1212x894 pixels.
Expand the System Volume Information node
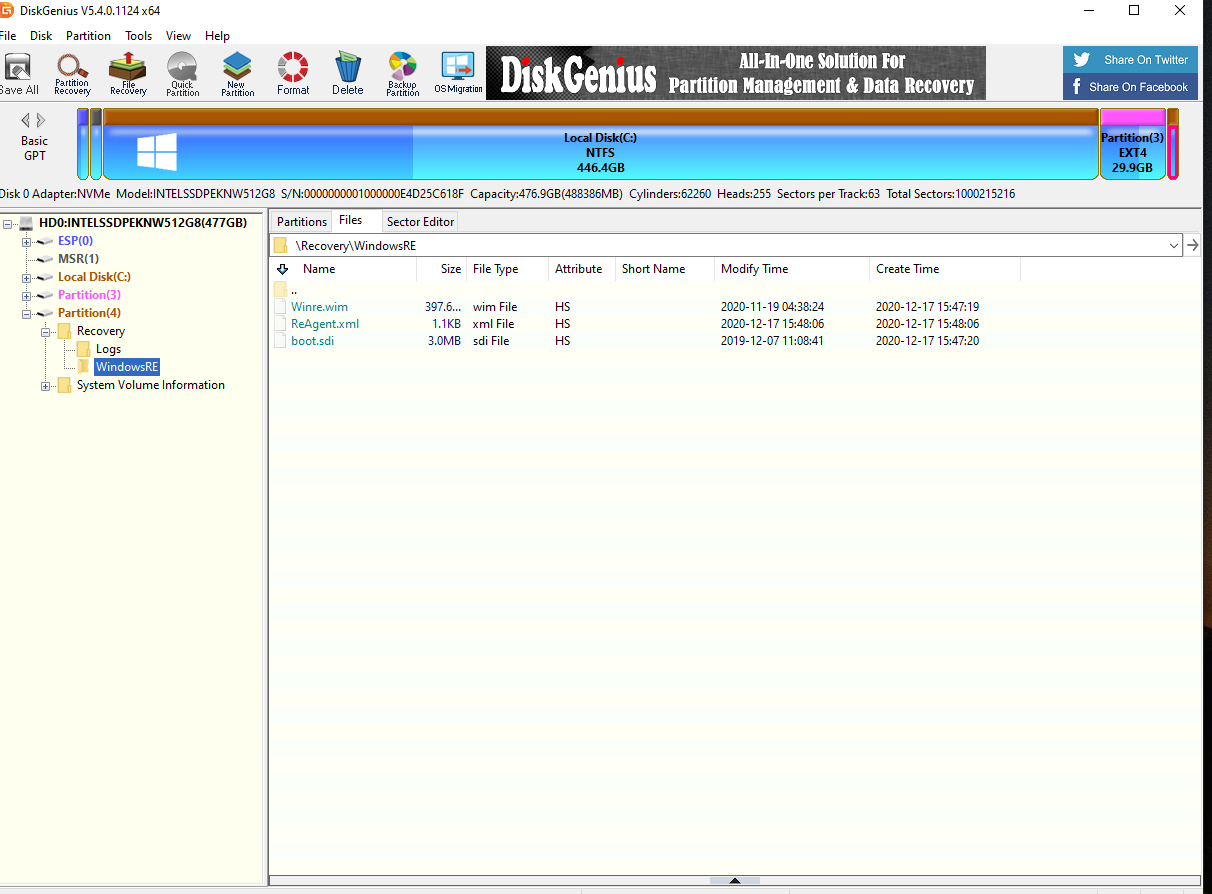[46, 385]
